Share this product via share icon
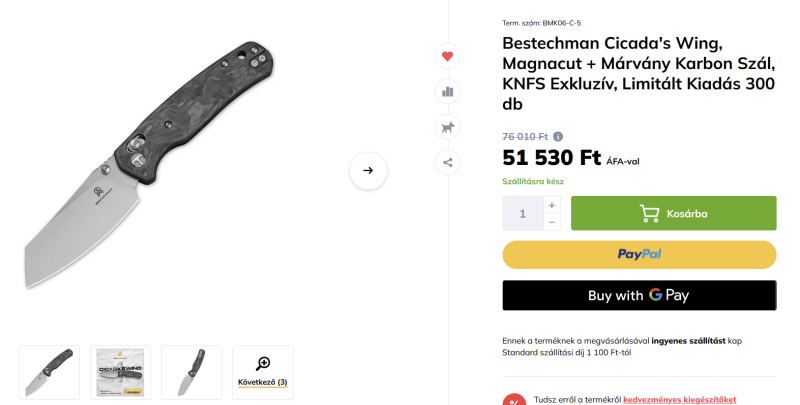Viewport: 800px width, 405px height. tap(447, 162)
